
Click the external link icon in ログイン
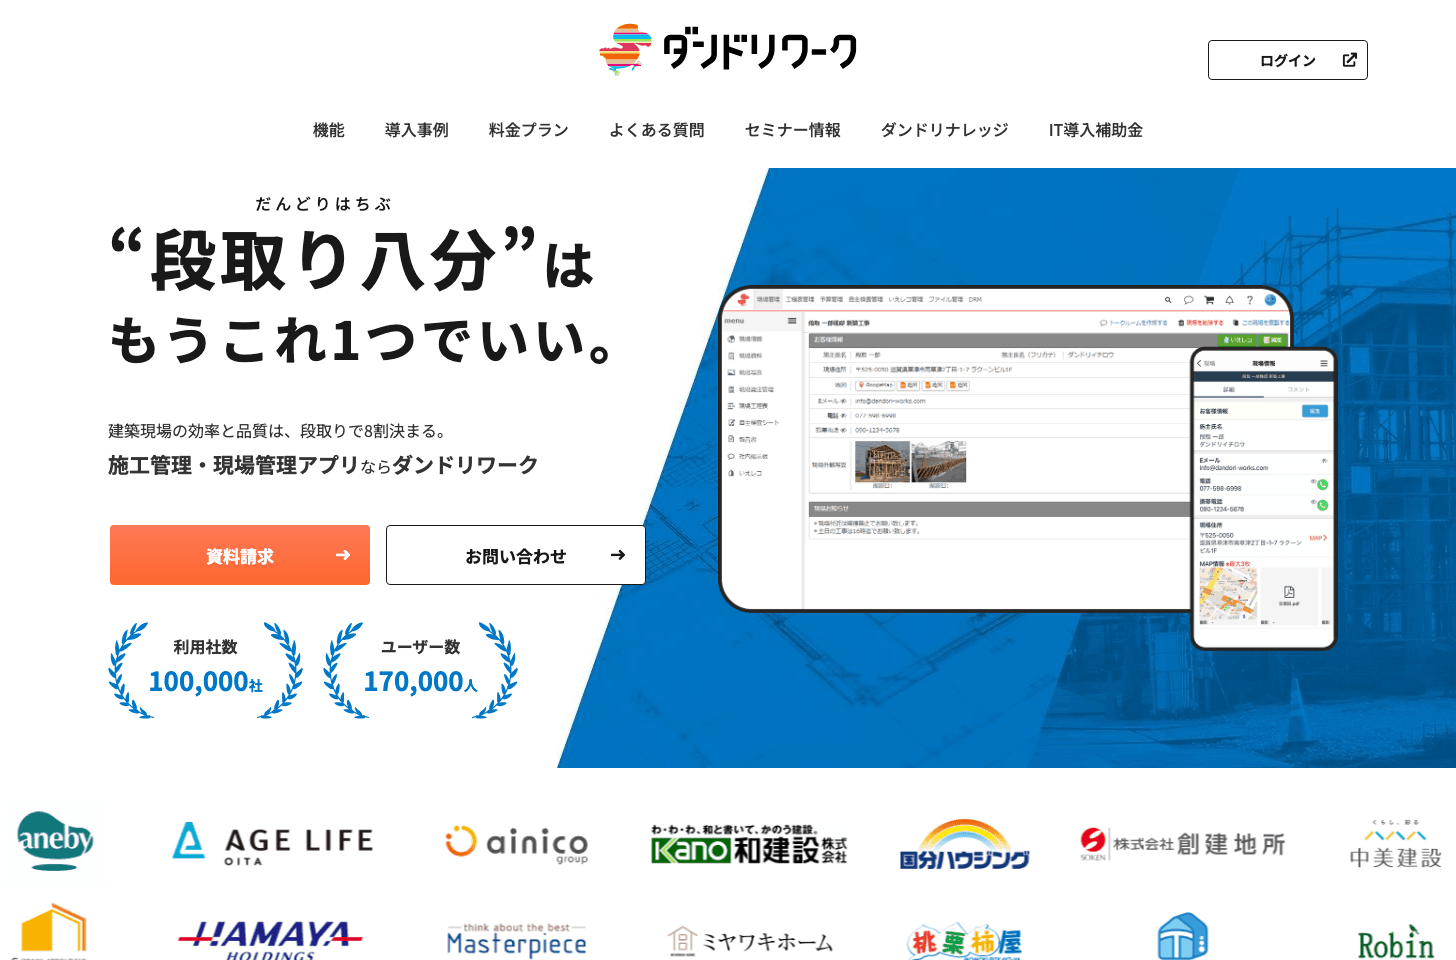pos(1349,60)
